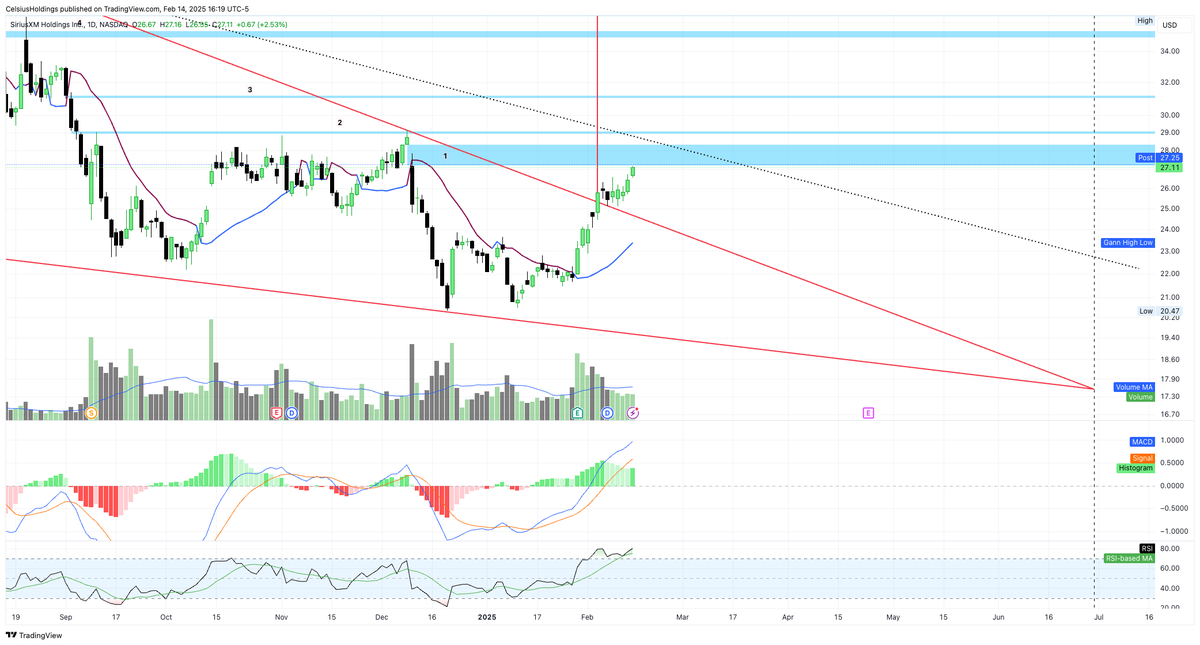This screenshot has height=645, width=1200.
Task: Click the Sep date axis label
Action: [x=65, y=619]
